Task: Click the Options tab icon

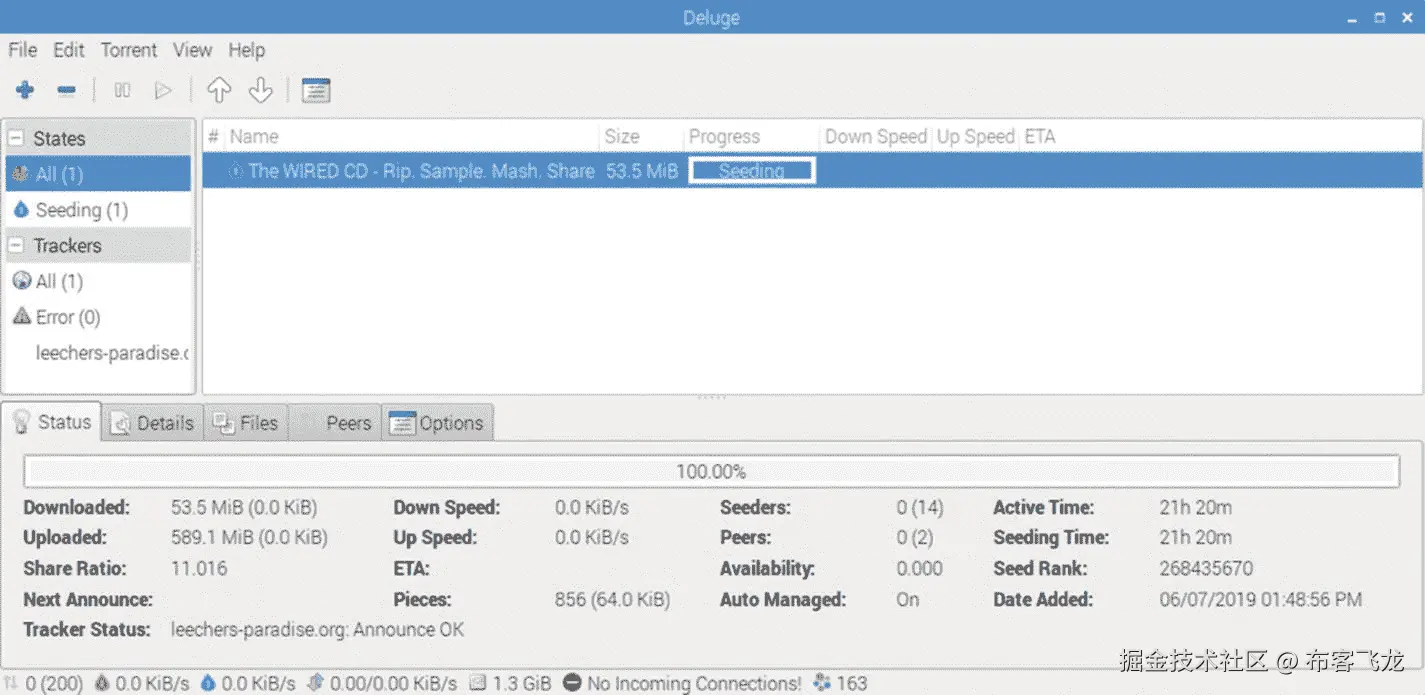Action: tap(402, 423)
